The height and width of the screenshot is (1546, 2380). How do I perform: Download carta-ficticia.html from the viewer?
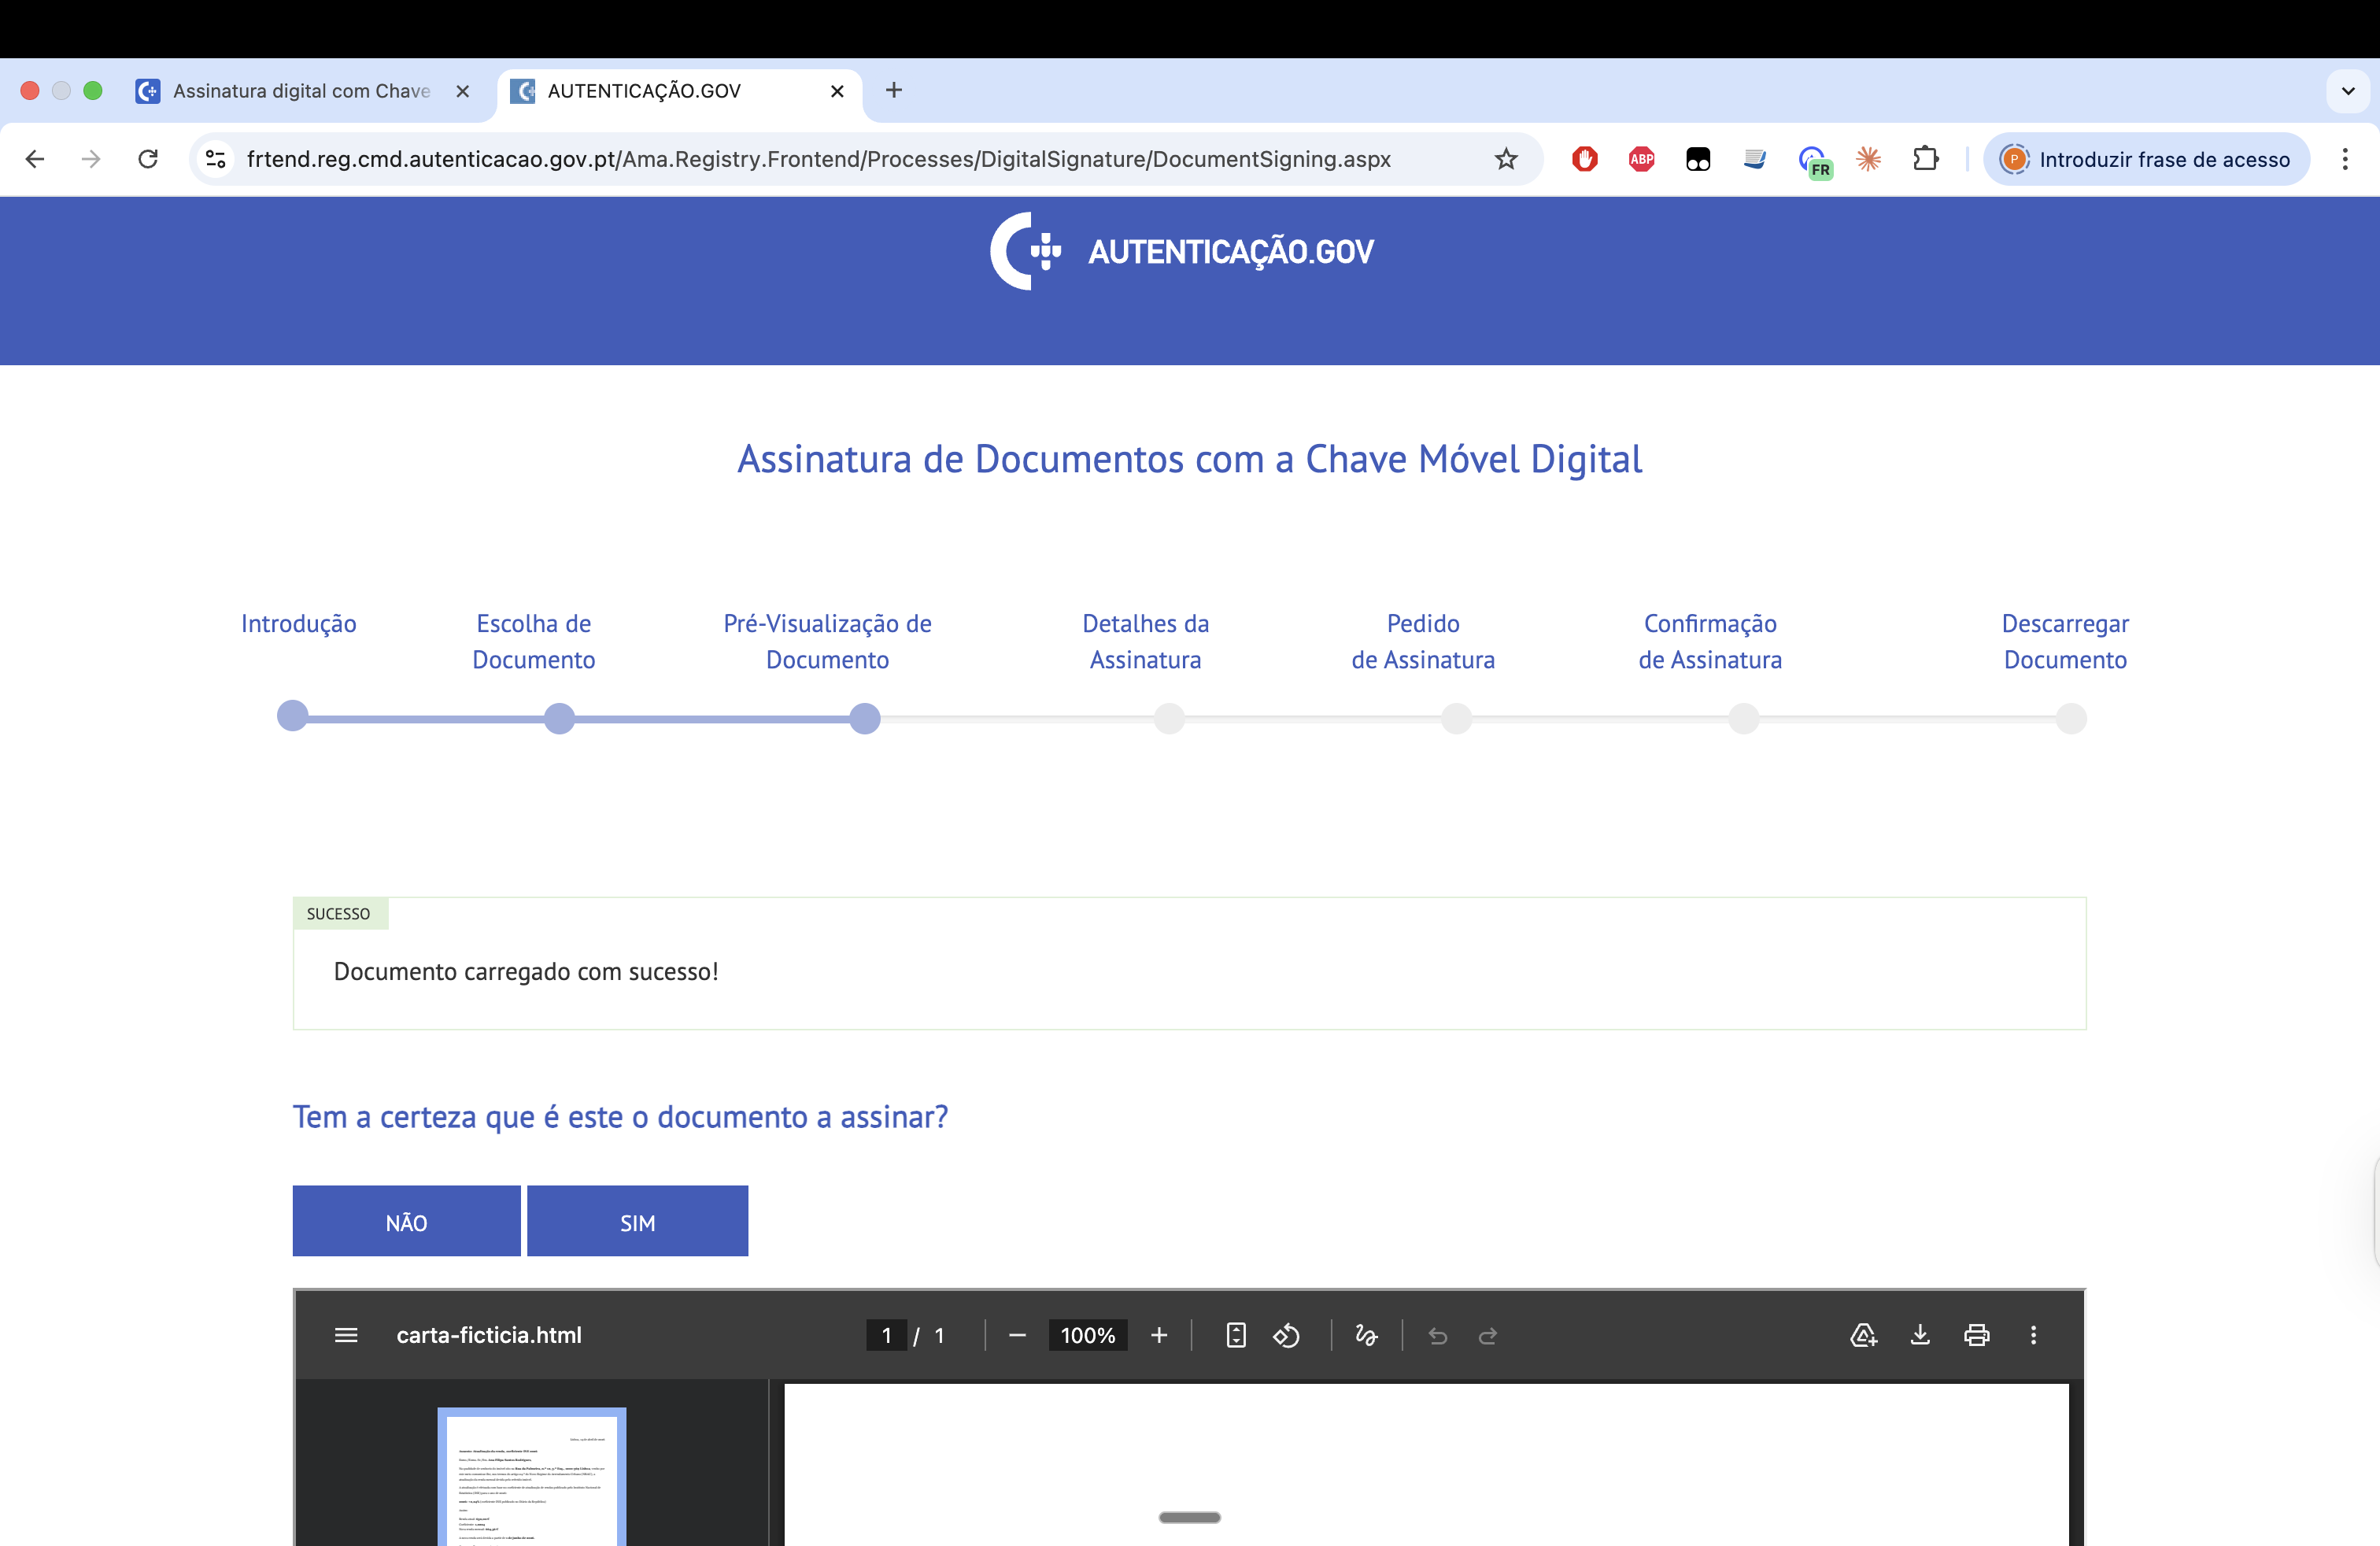point(1920,1335)
